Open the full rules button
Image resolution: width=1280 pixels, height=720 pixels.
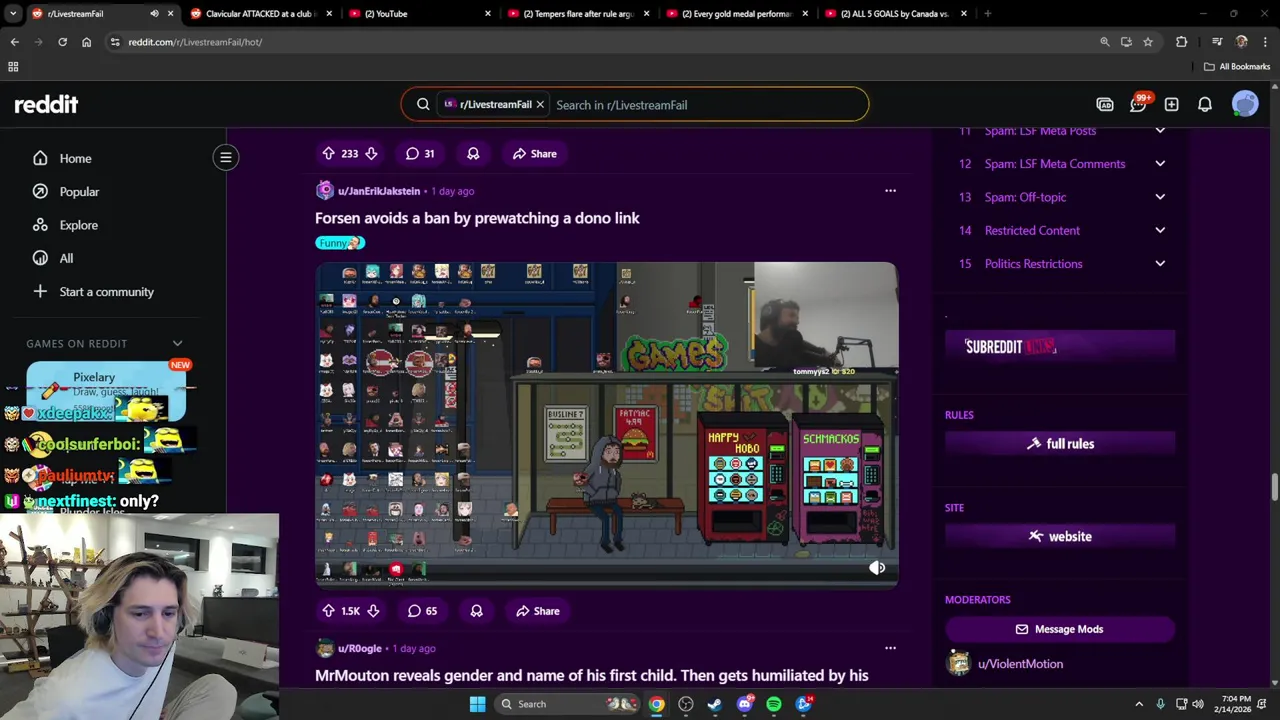pos(1059,444)
